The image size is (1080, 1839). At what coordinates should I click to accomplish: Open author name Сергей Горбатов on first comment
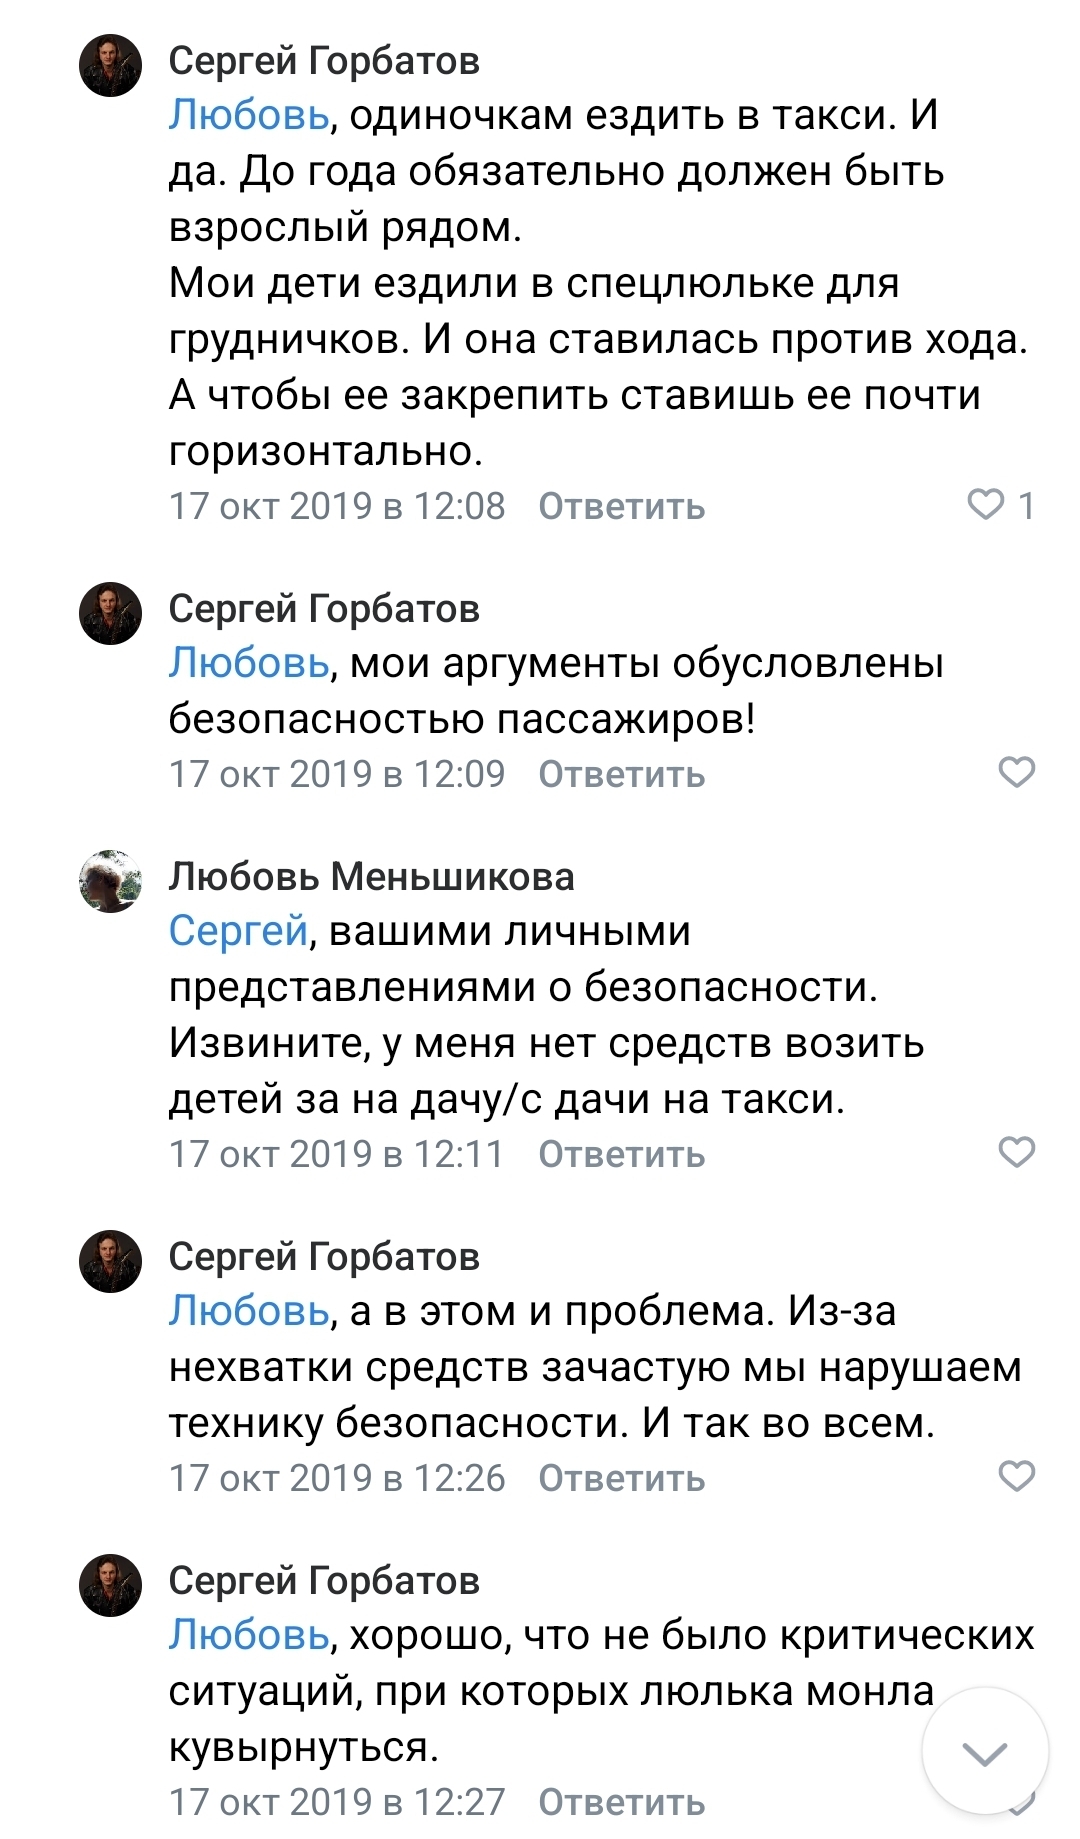coord(324,61)
